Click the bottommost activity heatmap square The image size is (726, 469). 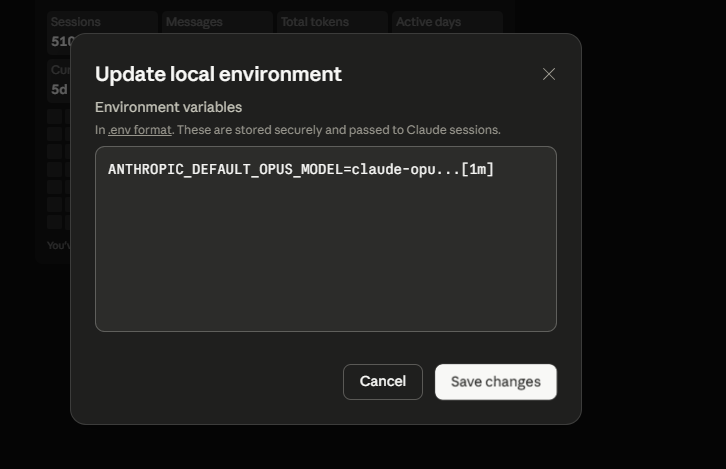click(55, 222)
